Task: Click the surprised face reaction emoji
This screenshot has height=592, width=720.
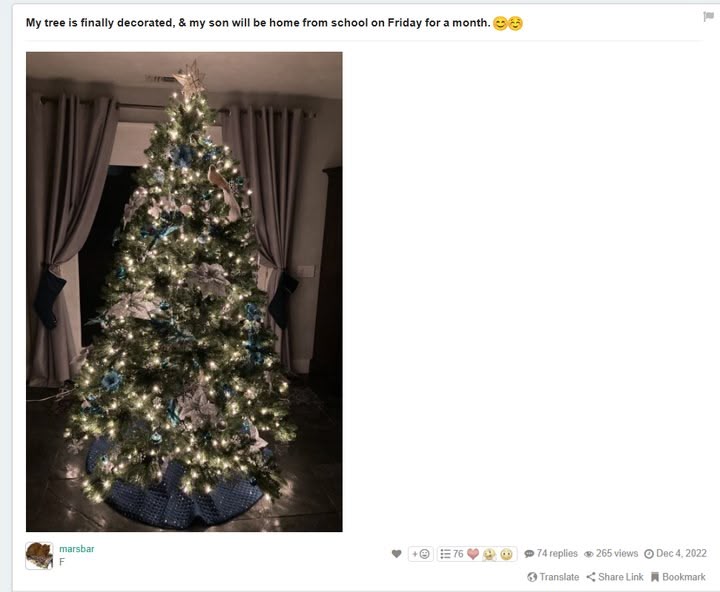Action: (x=506, y=554)
